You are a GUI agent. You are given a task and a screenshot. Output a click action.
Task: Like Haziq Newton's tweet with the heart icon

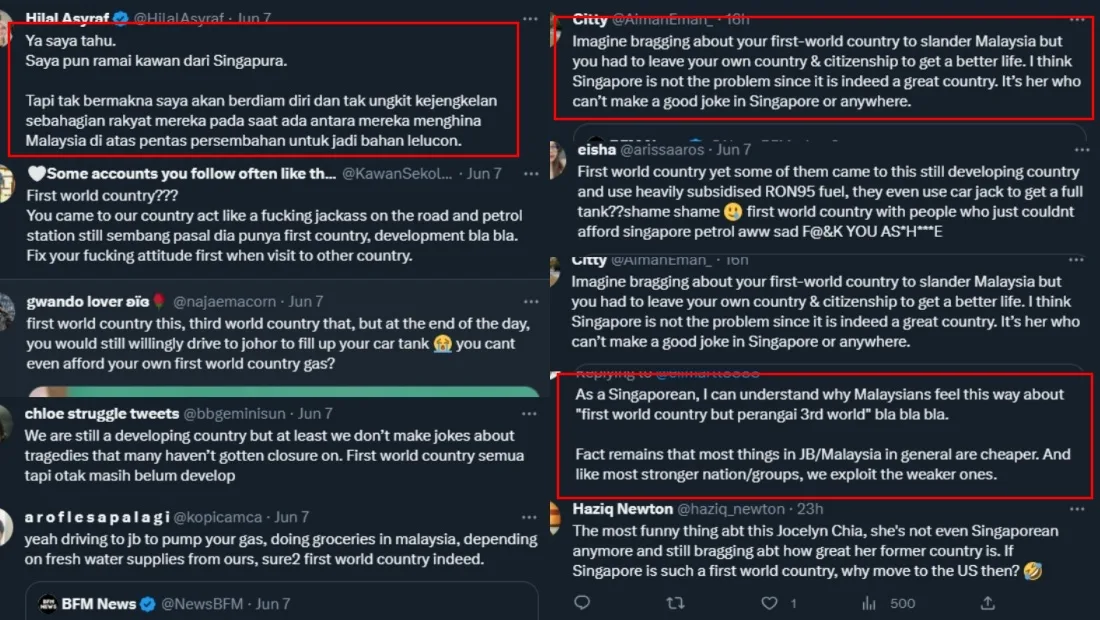(769, 603)
